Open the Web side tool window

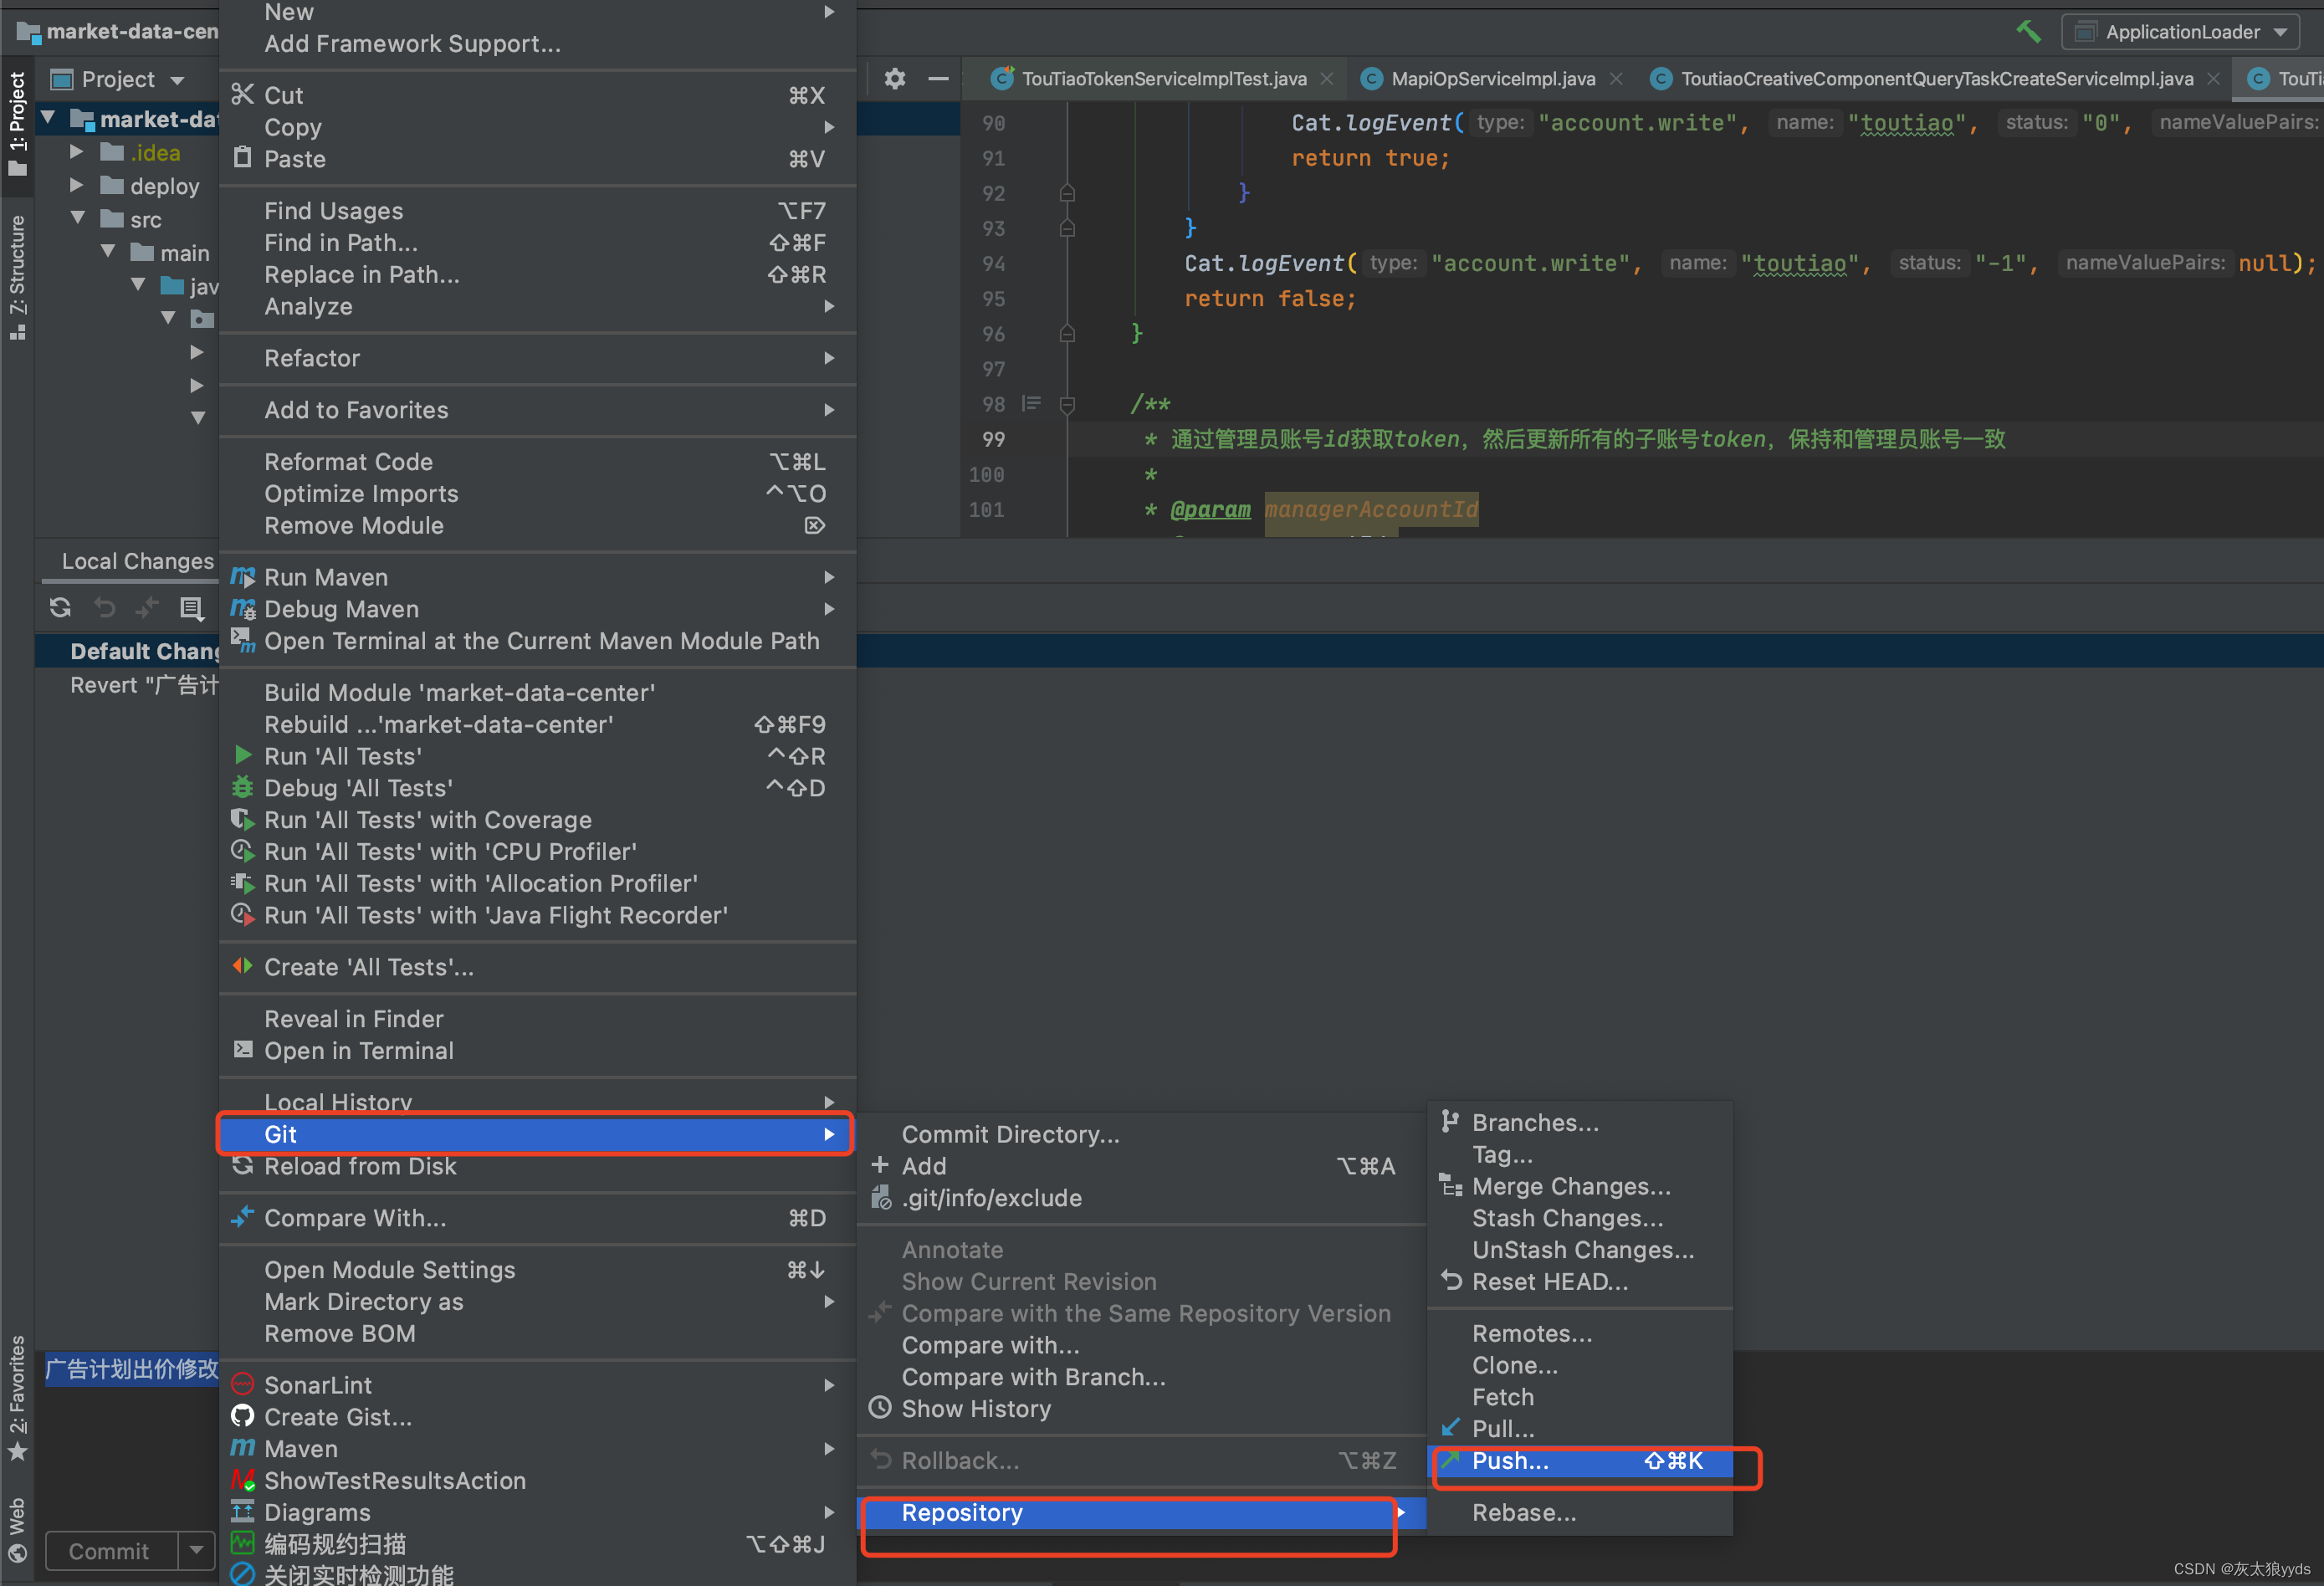click(x=17, y=1528)
